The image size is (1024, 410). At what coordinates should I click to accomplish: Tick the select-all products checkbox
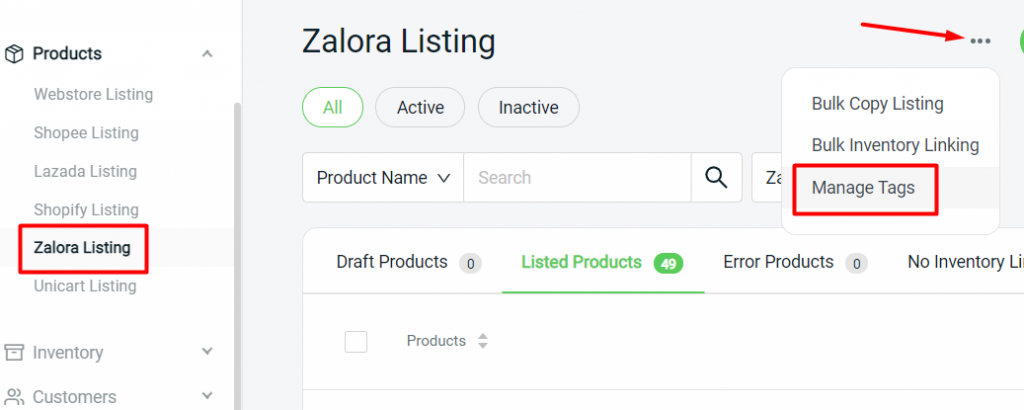pyautogui.click(x=356, y=342)
